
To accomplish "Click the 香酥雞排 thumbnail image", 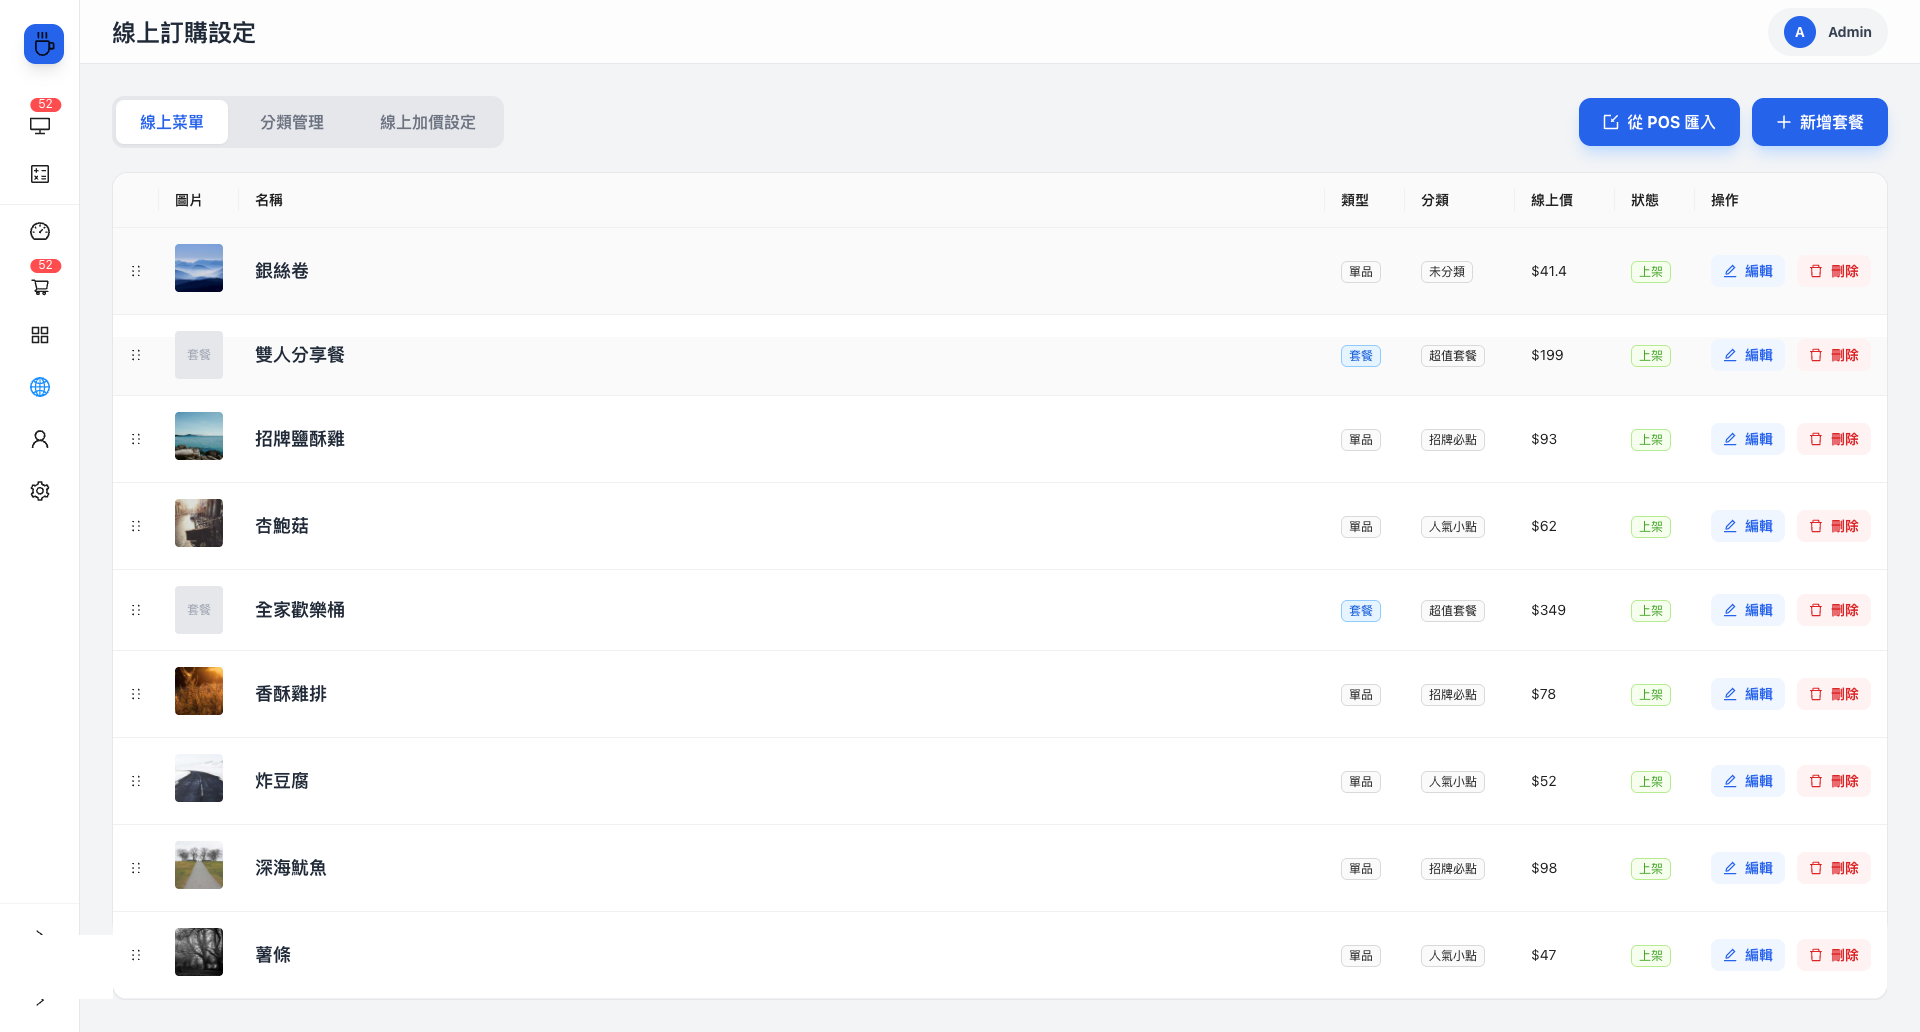I will [199, 691].
